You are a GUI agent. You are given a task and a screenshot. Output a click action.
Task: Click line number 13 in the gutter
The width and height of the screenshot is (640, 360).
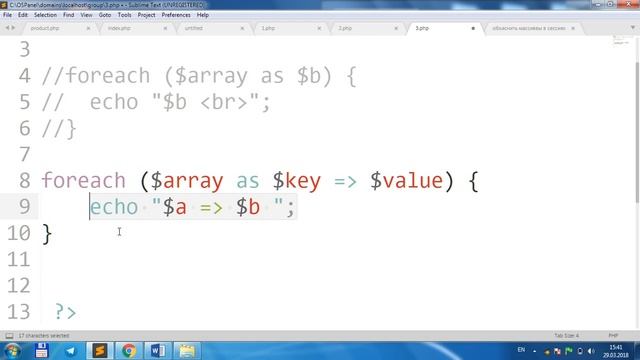pos(18,312)
